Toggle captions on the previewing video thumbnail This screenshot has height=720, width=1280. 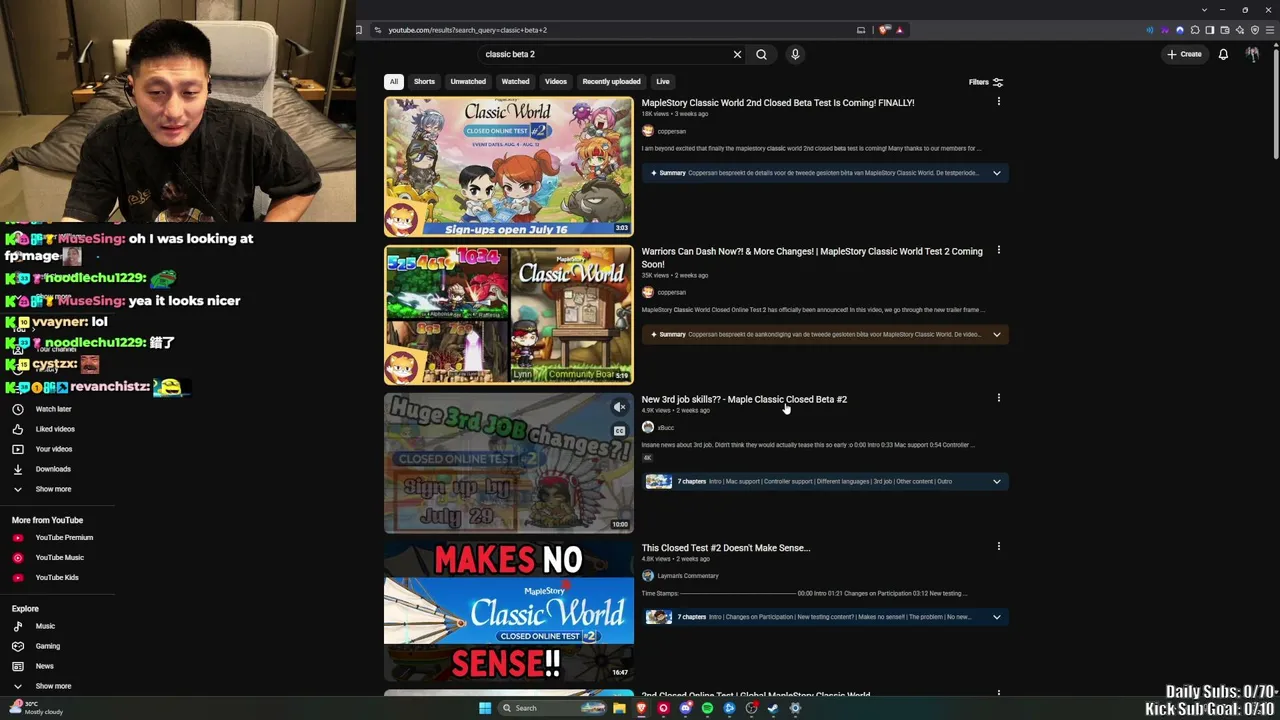[620, 431]
